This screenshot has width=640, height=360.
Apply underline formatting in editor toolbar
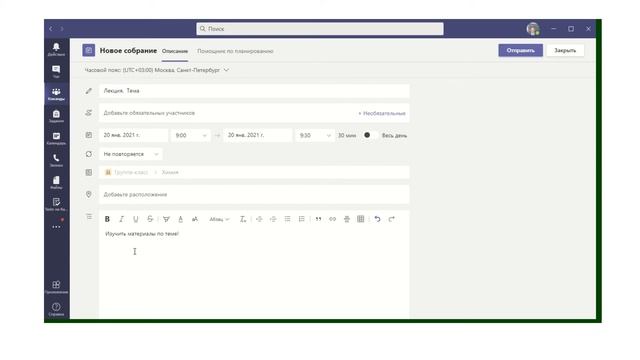click(136, 219)
